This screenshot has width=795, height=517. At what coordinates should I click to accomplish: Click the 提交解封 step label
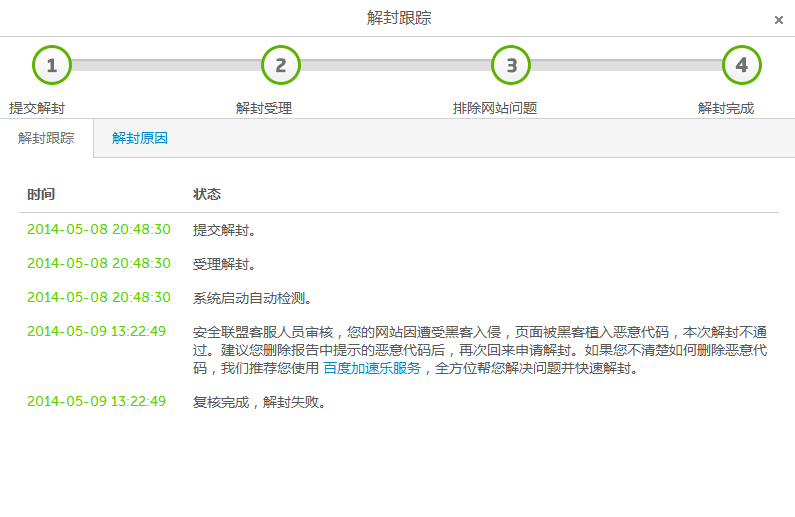(x=37, y=108)
